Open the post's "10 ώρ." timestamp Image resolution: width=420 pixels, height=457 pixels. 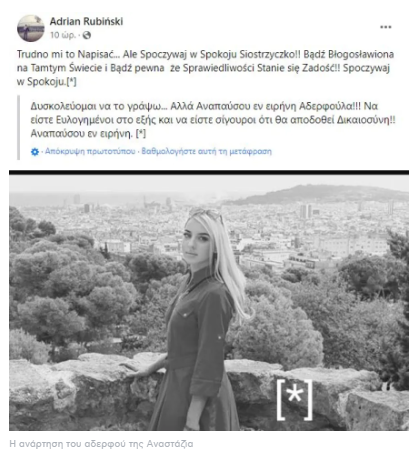pos(63,35)
